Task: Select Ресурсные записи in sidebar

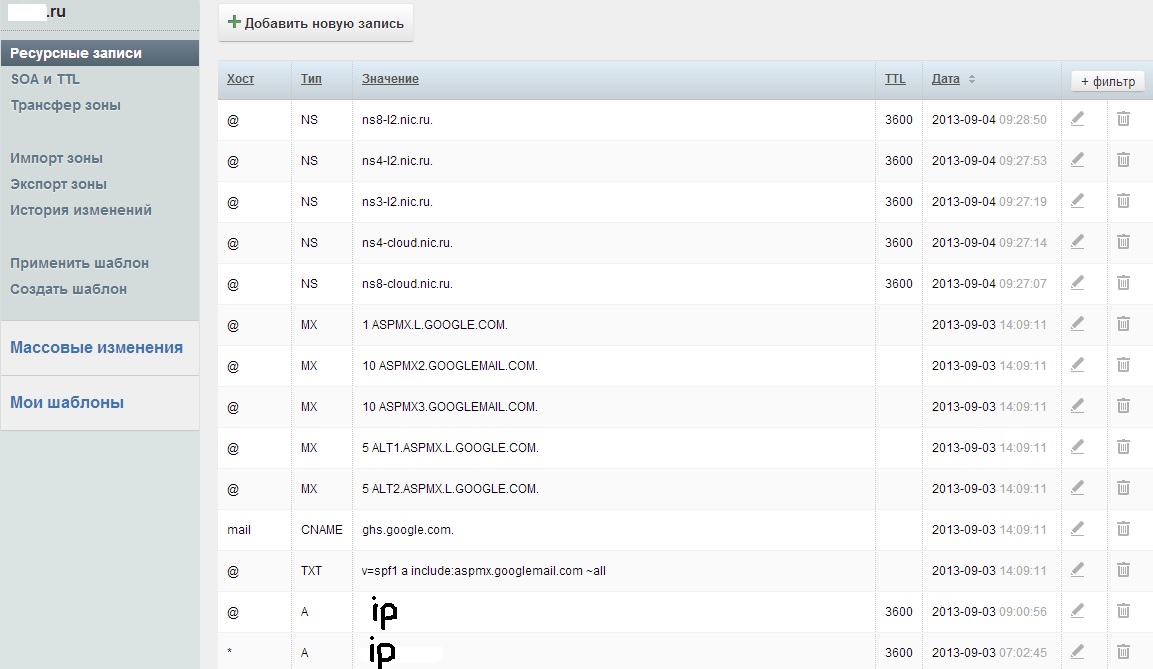Action: [99, 53]
